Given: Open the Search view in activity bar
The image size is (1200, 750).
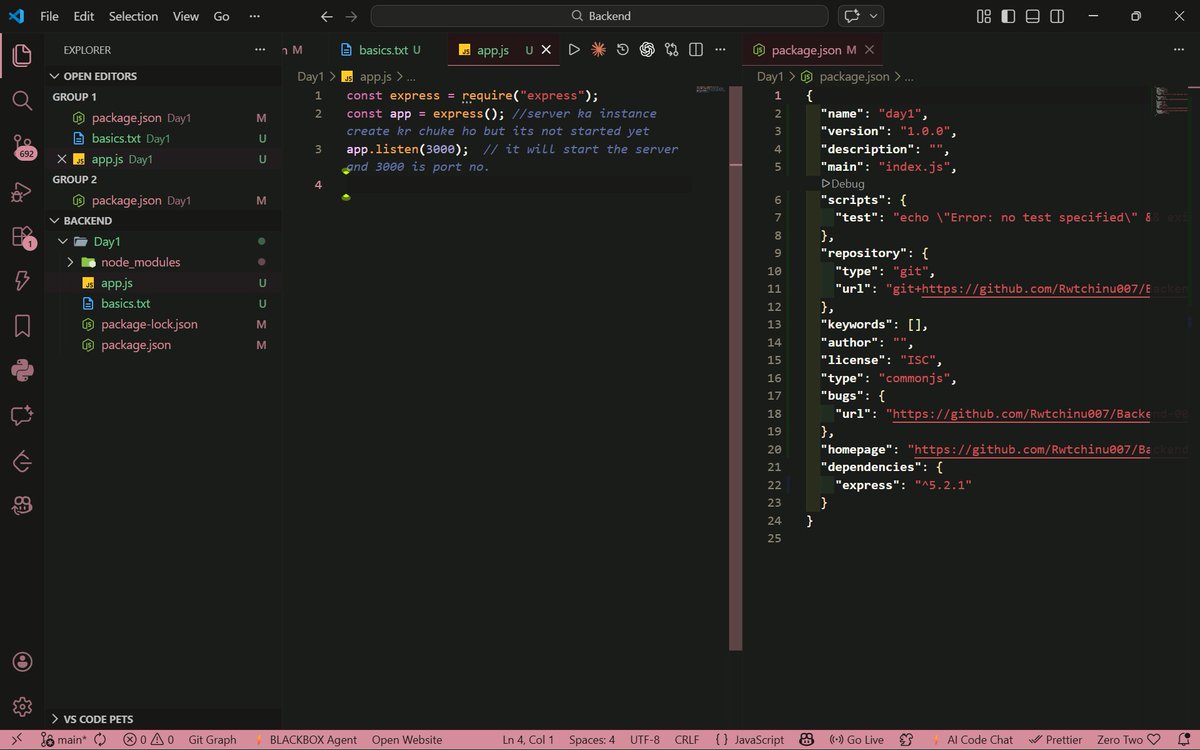Looking at the screenshot, I should 22,100.
